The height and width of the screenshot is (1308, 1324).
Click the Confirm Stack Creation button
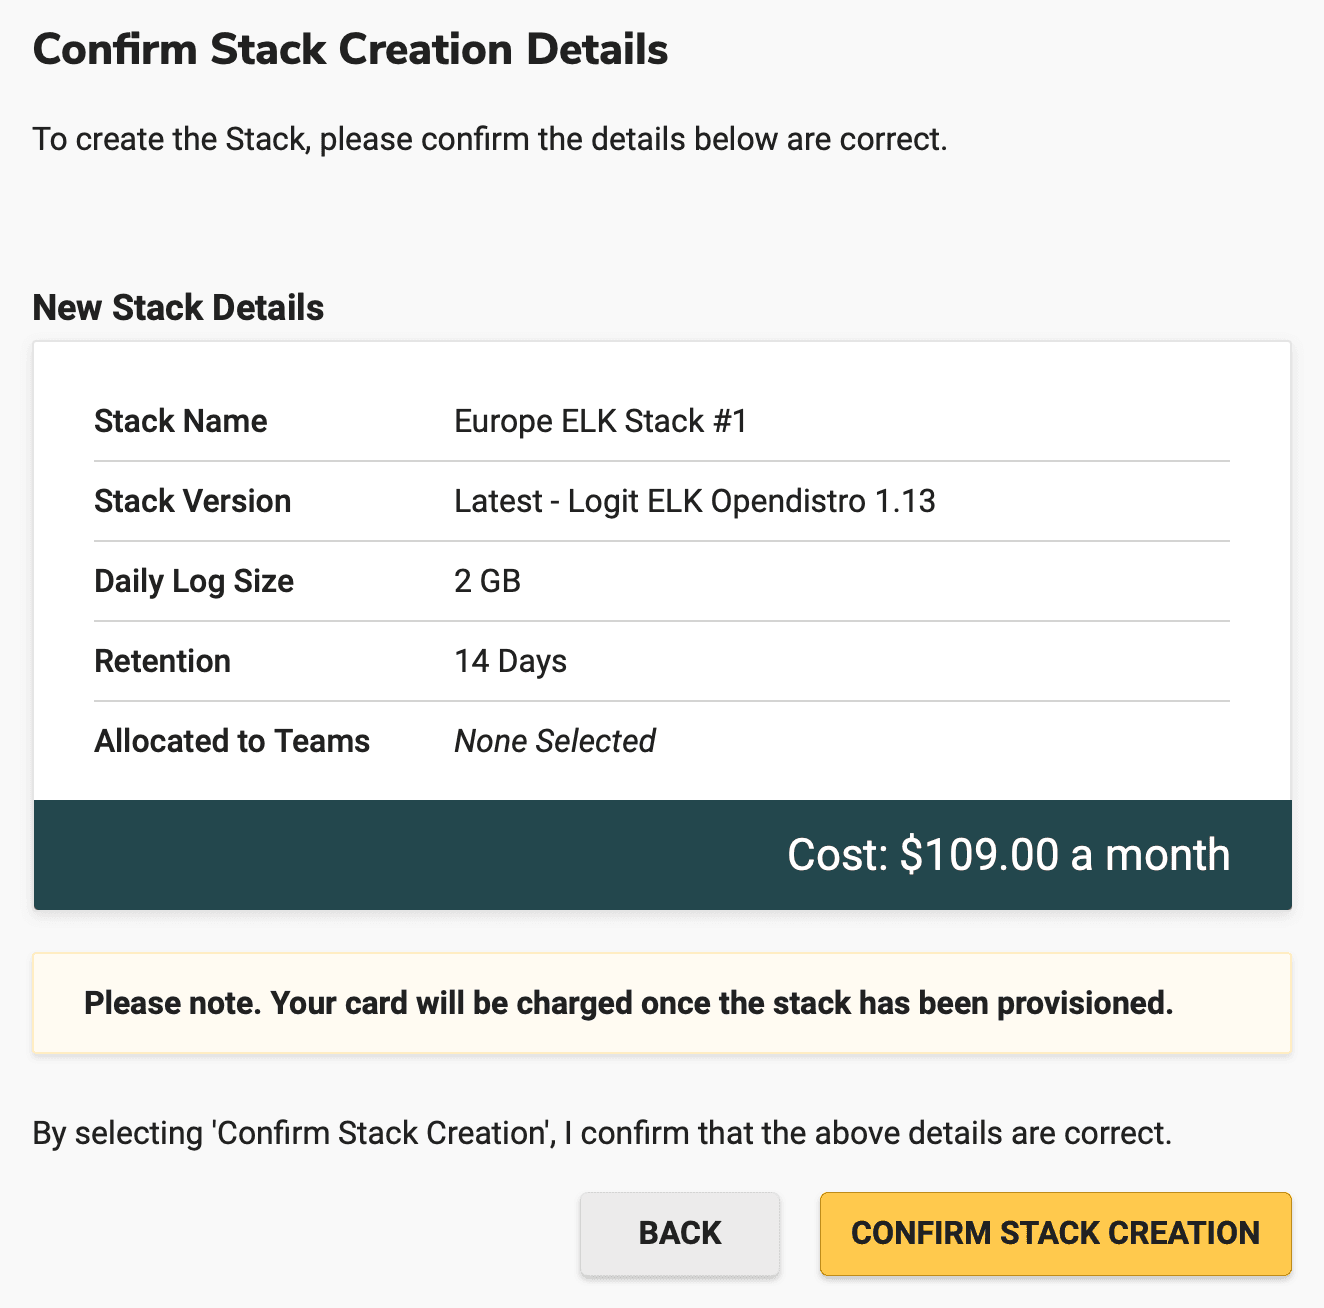click(x=1054, y=1233)
